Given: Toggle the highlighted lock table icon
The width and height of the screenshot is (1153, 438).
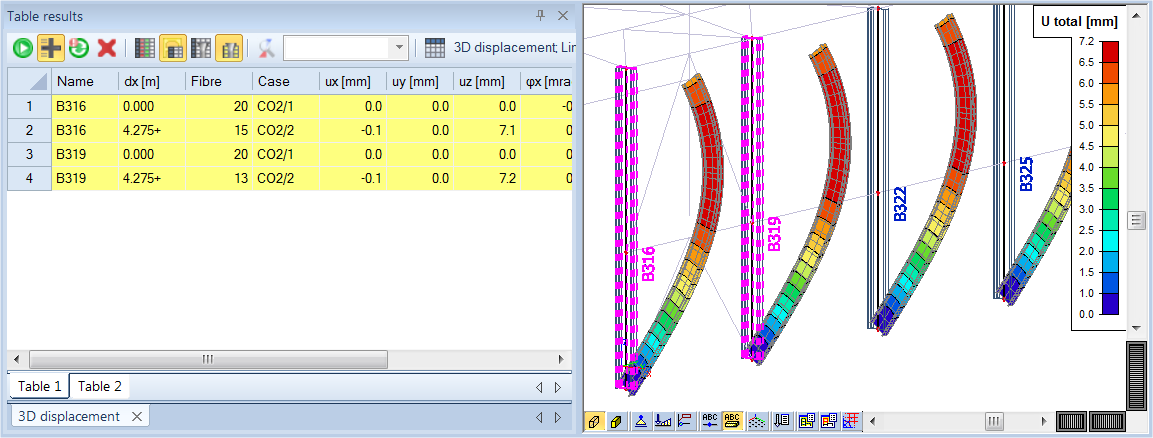Looking at the screenshot, I should pos(172,48).
